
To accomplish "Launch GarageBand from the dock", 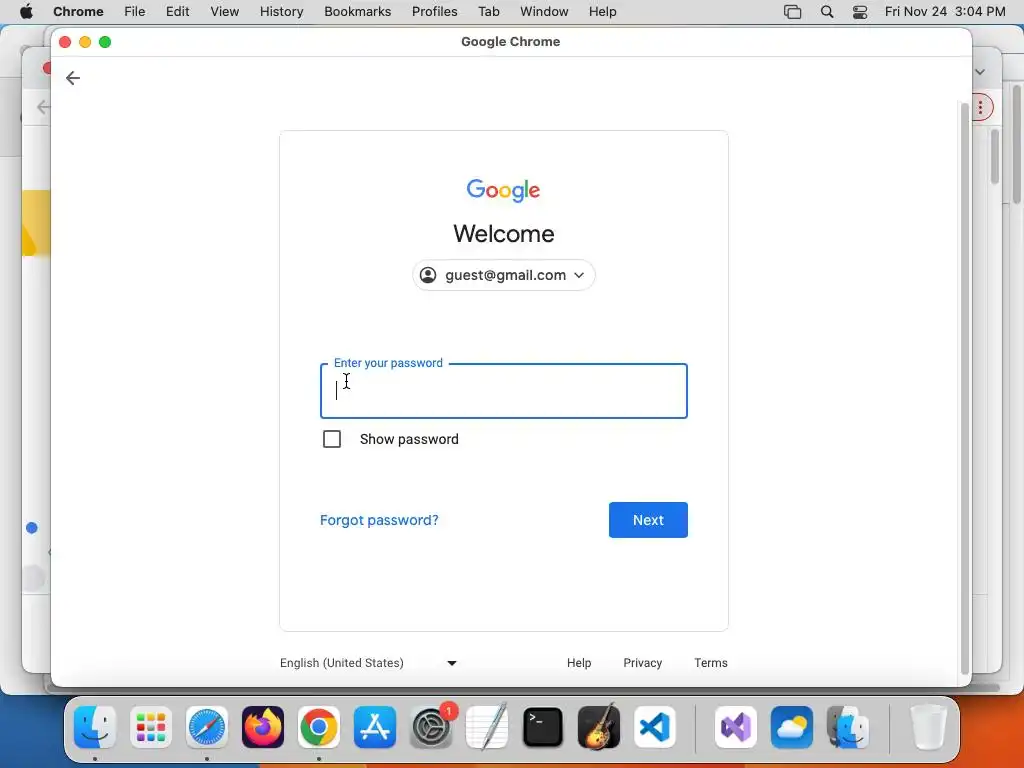I will tap(599, 727).
